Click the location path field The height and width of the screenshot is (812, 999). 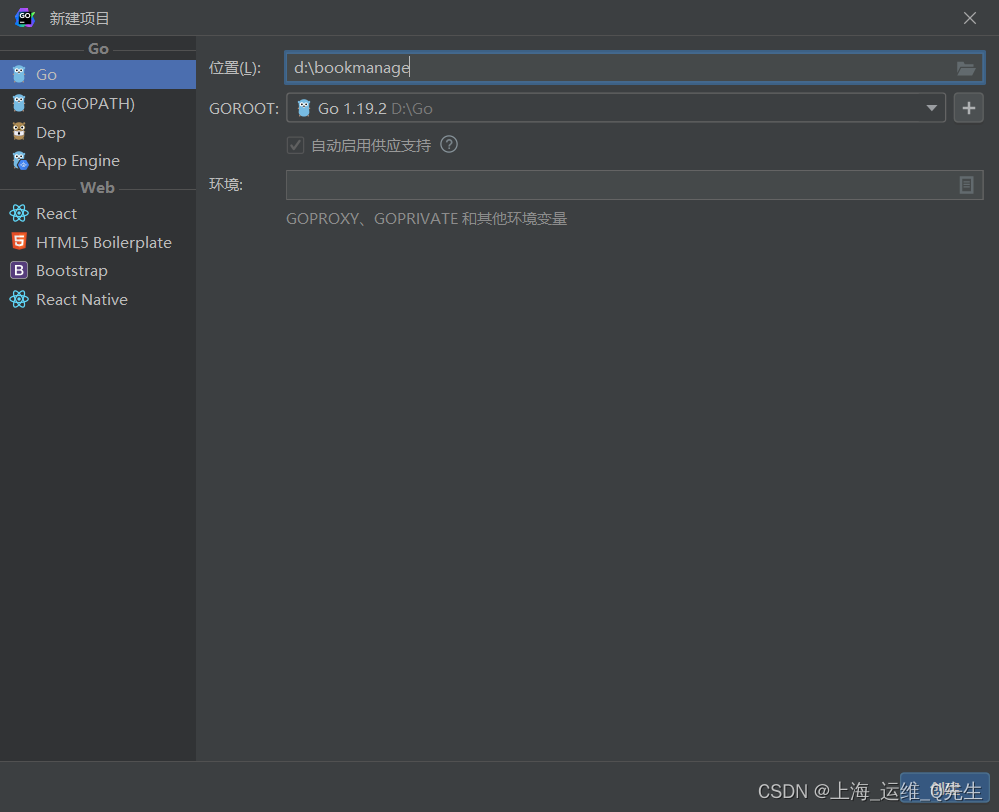pyautogui.click(x=635, y=68)
